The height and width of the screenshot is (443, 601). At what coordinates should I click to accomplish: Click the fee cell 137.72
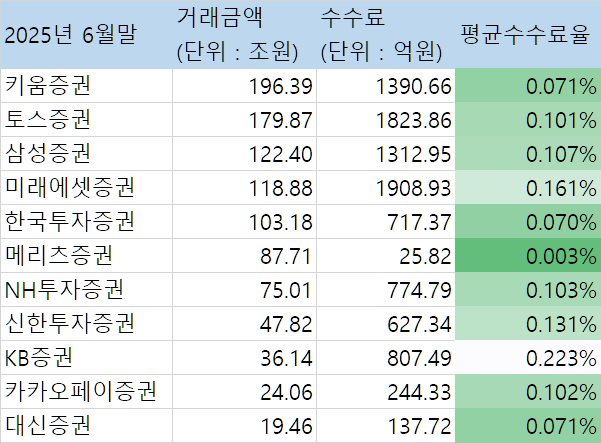386,425
